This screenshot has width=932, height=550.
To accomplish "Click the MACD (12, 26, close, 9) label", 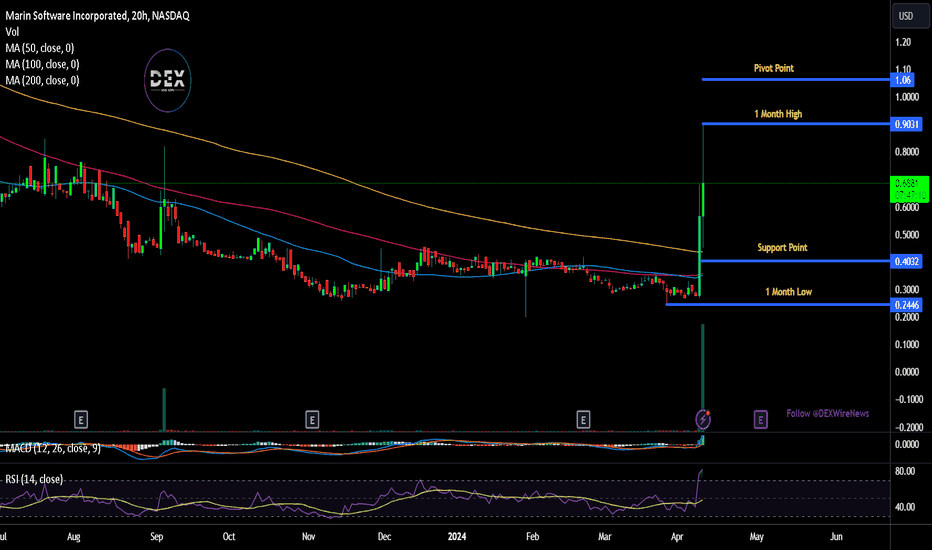I will (x=53, y=448).
